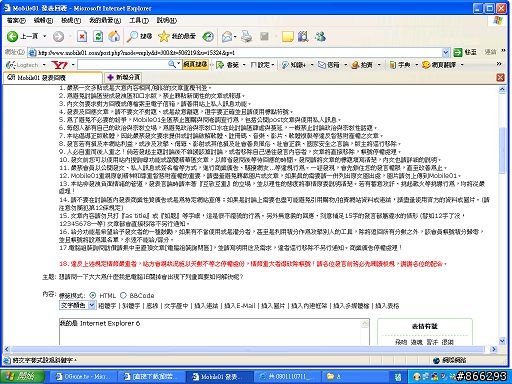
Task: Expand the Back button history dropdown arrow
Action: click(44, 36)
